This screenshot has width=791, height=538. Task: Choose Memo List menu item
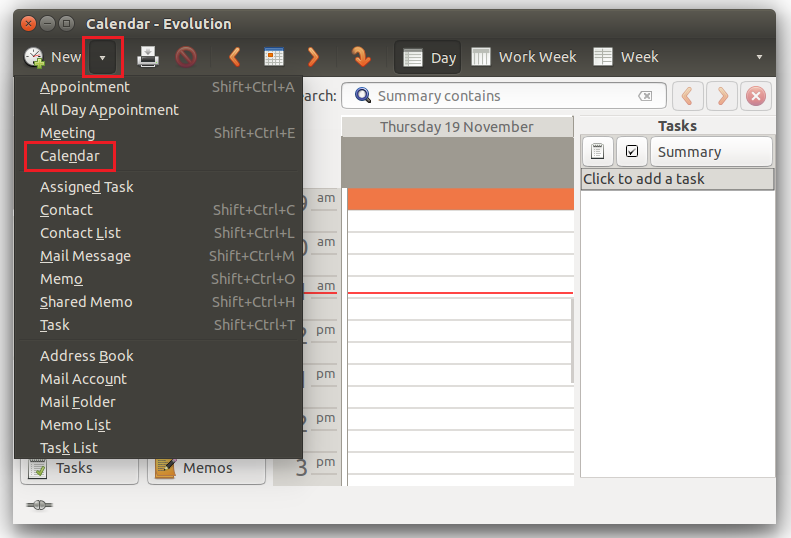158,425
